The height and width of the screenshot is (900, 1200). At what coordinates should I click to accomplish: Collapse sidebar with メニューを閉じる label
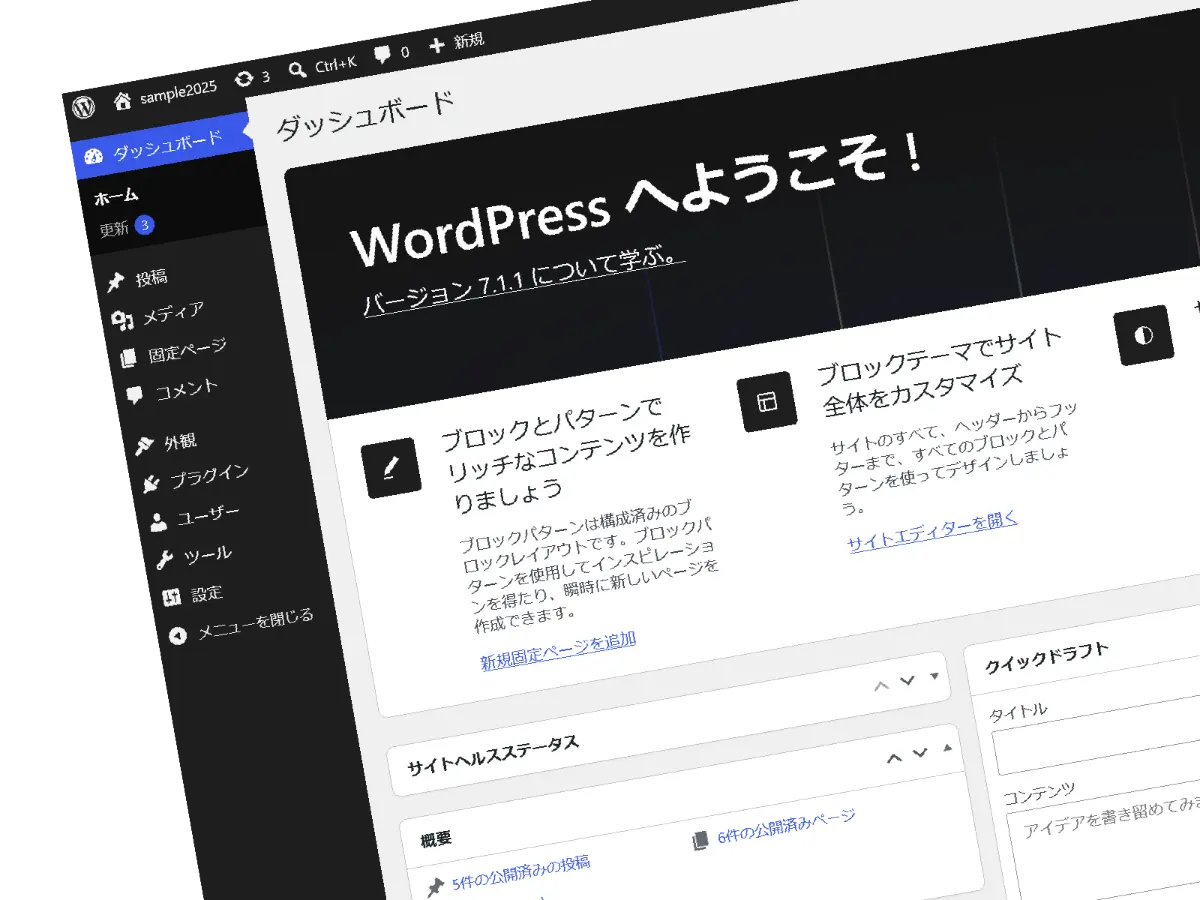pos(255,624)
